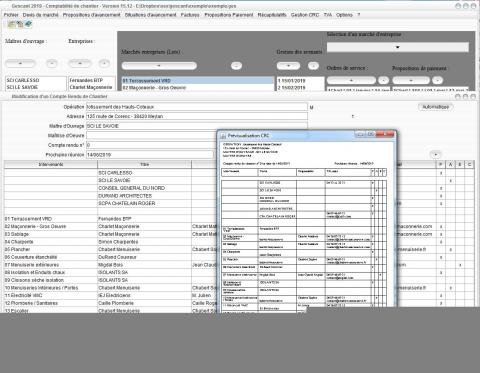Open the Devis de marché menu
The width and height of the screenshot is (480, 373).
[x=40, y=15]
